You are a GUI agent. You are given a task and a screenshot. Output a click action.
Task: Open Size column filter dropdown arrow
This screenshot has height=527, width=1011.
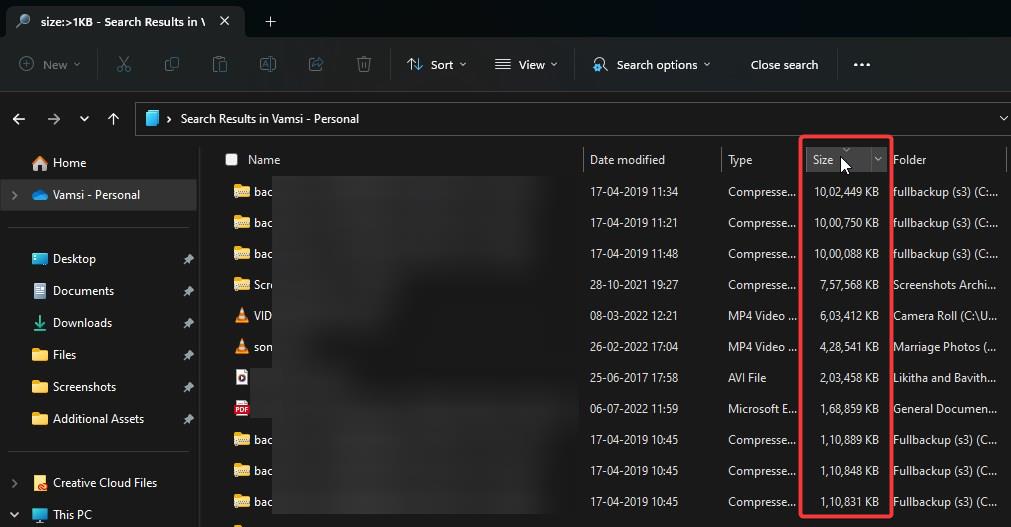click(x=878, y=159)
